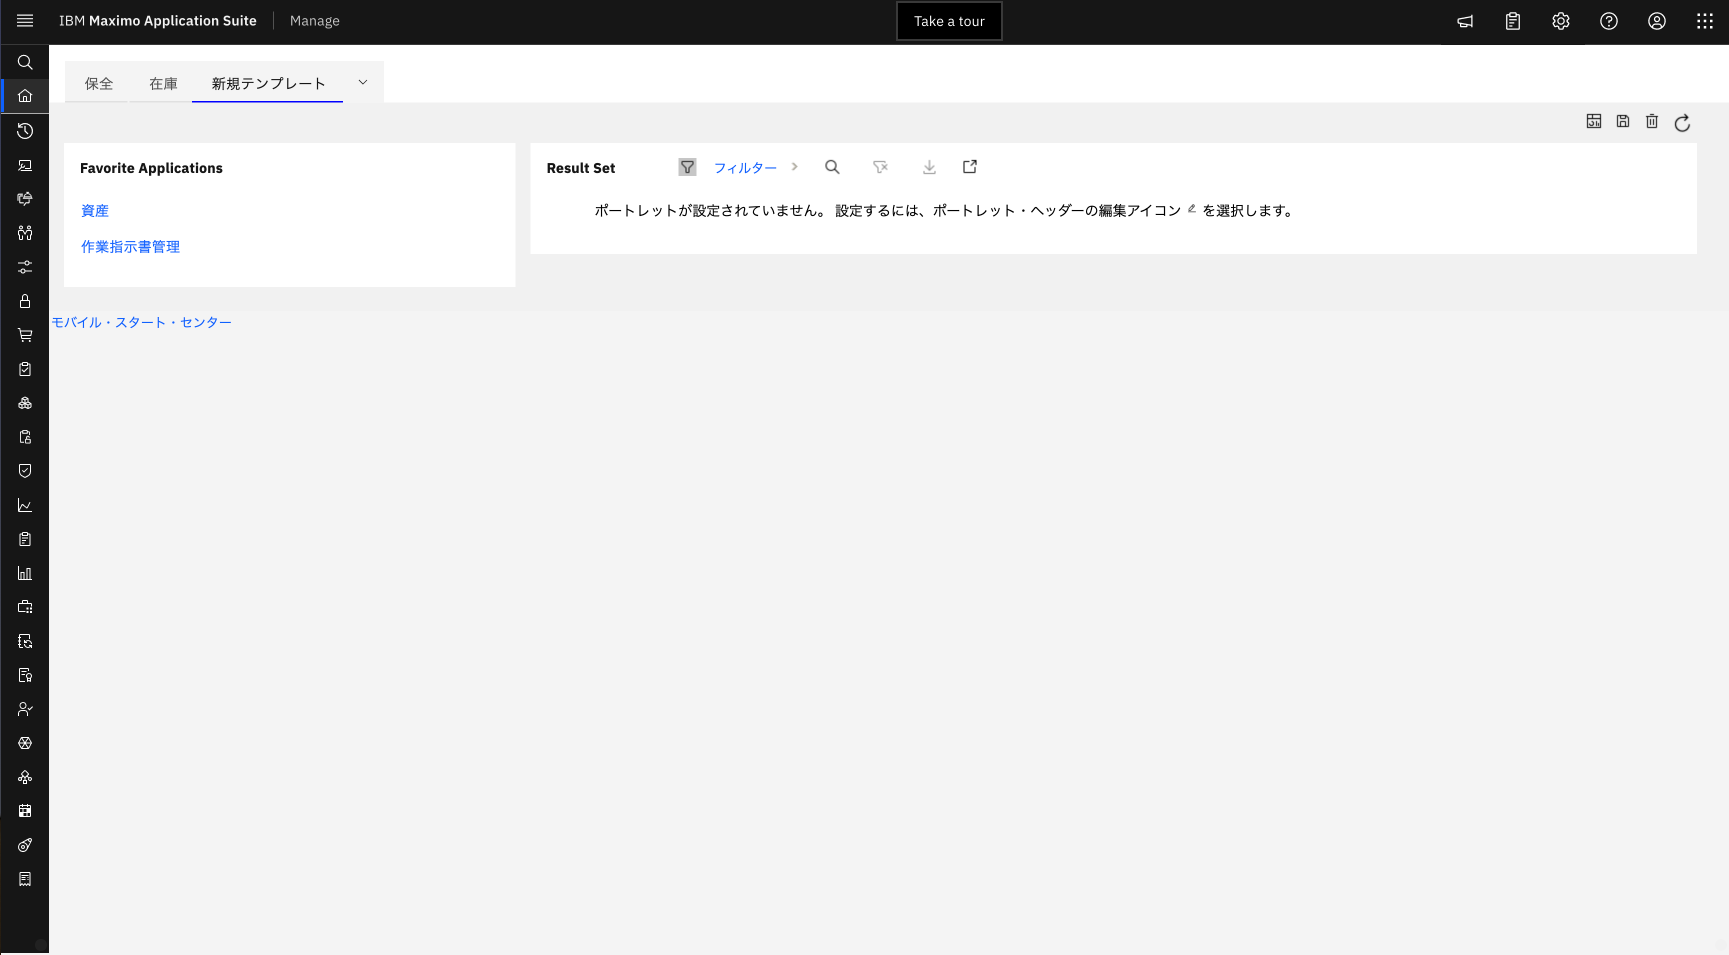1729x955 pixels.
Task: Click the Take a tour button
Action: point(949,21)
